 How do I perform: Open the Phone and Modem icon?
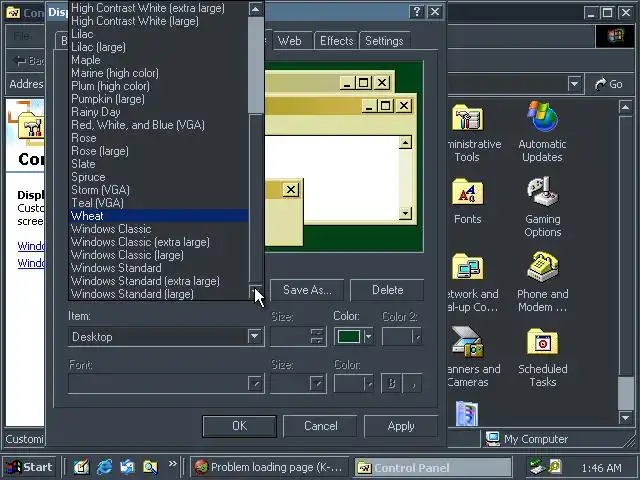(542, 267)
